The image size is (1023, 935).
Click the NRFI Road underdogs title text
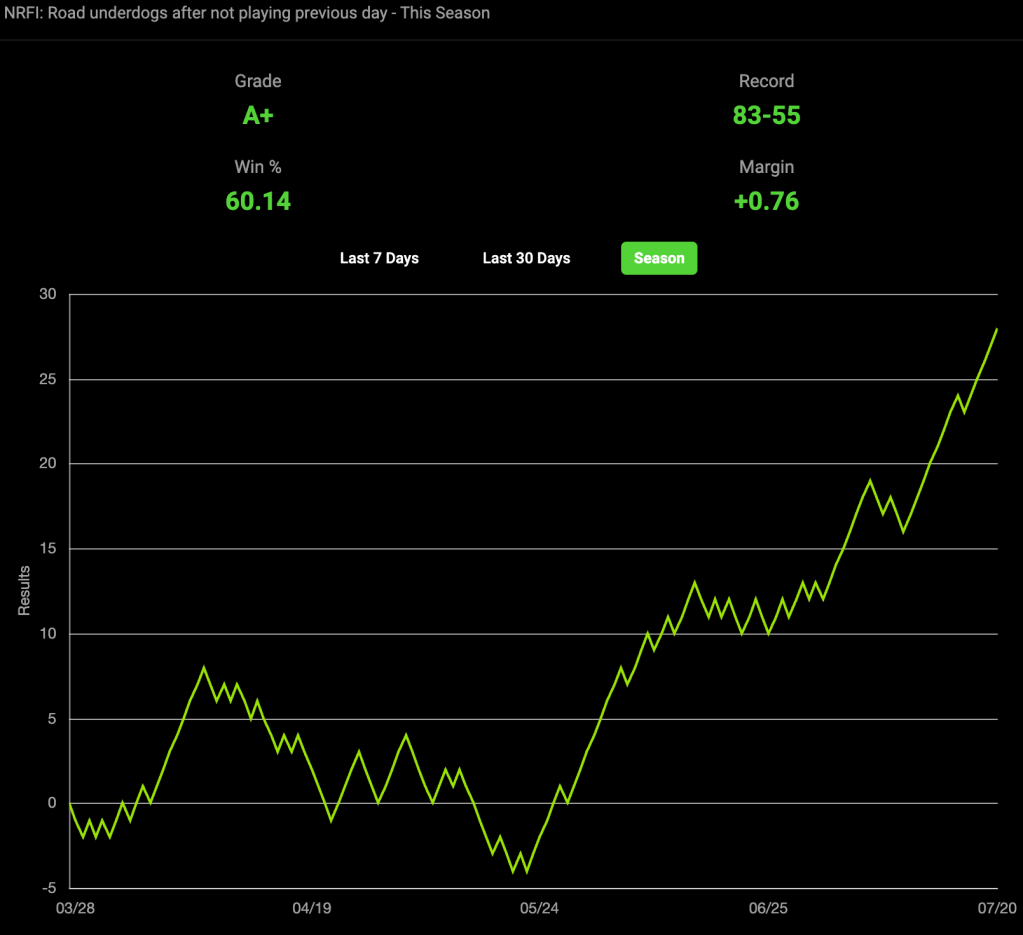point(247,13)
